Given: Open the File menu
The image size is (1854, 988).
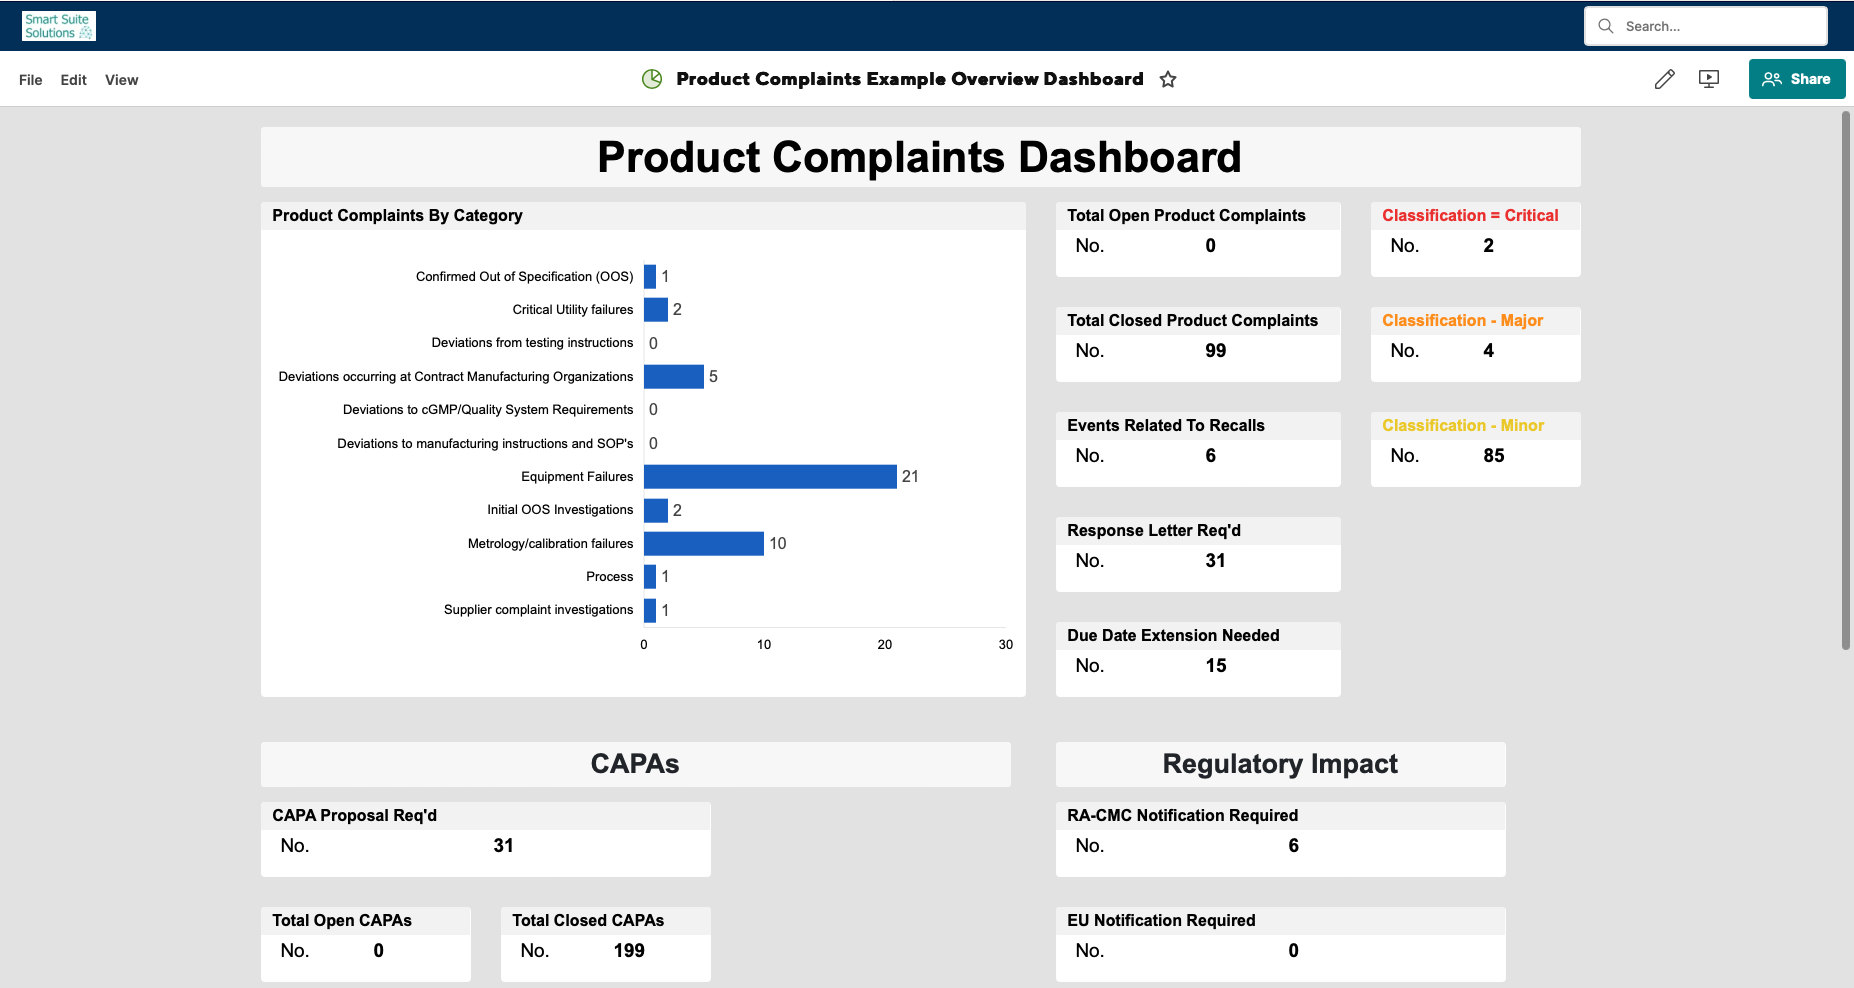Looking at the screenshot, I should click(30, 80).
